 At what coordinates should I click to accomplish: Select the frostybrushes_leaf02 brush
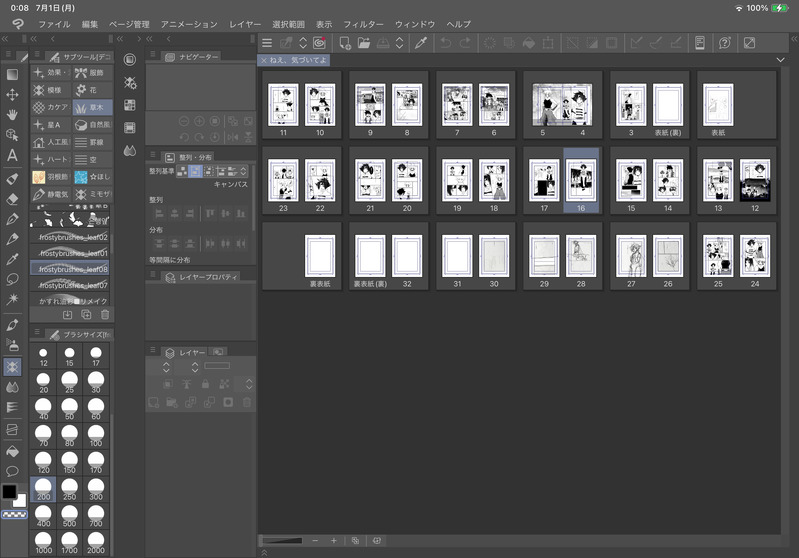(70, 237)
